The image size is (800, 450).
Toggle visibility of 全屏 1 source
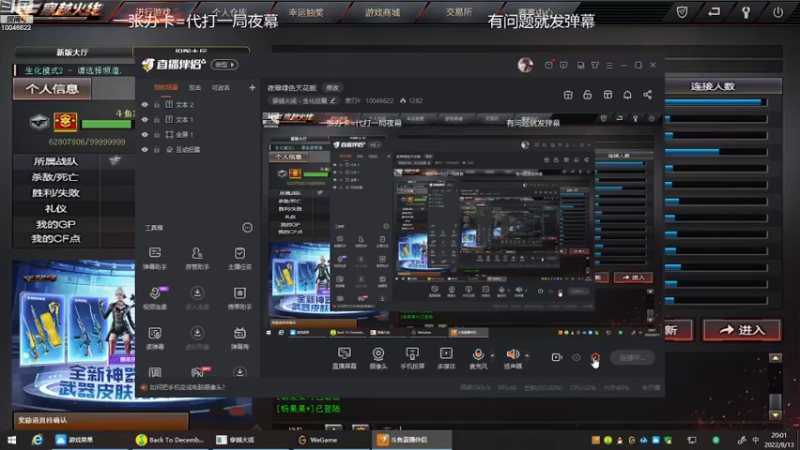(x=145, y=135)
